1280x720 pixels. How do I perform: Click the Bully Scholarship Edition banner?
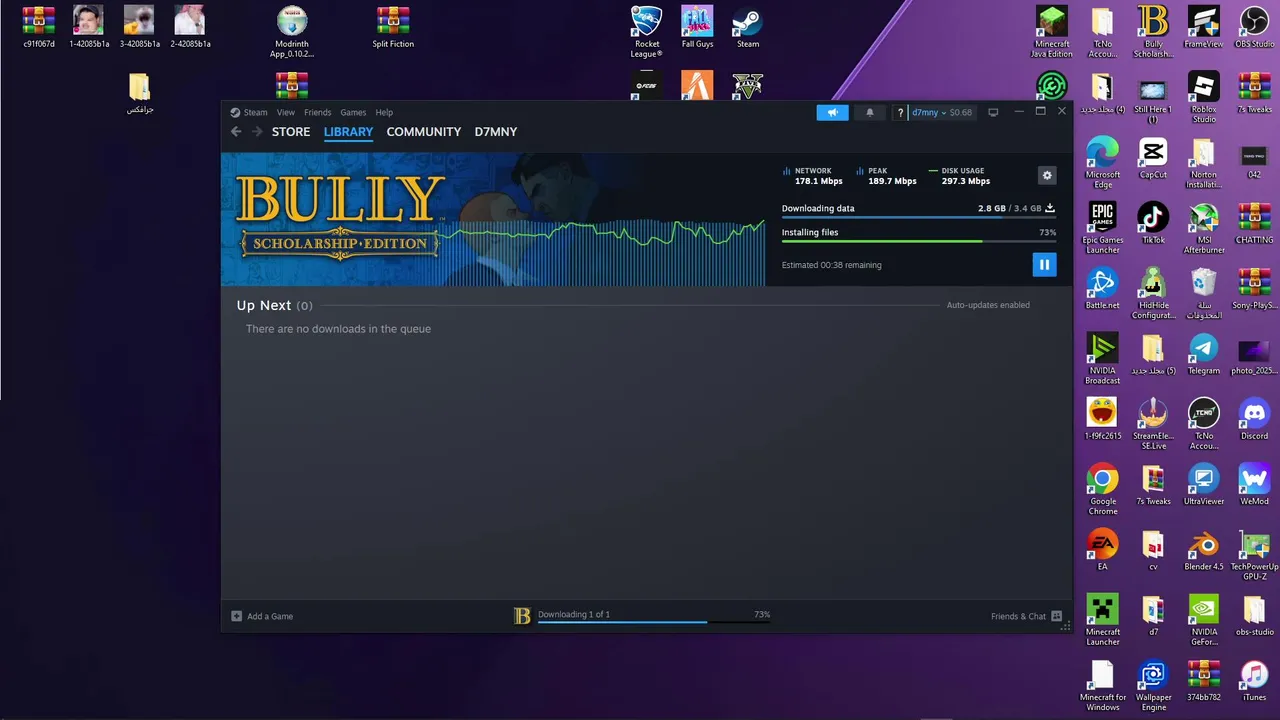493,219
